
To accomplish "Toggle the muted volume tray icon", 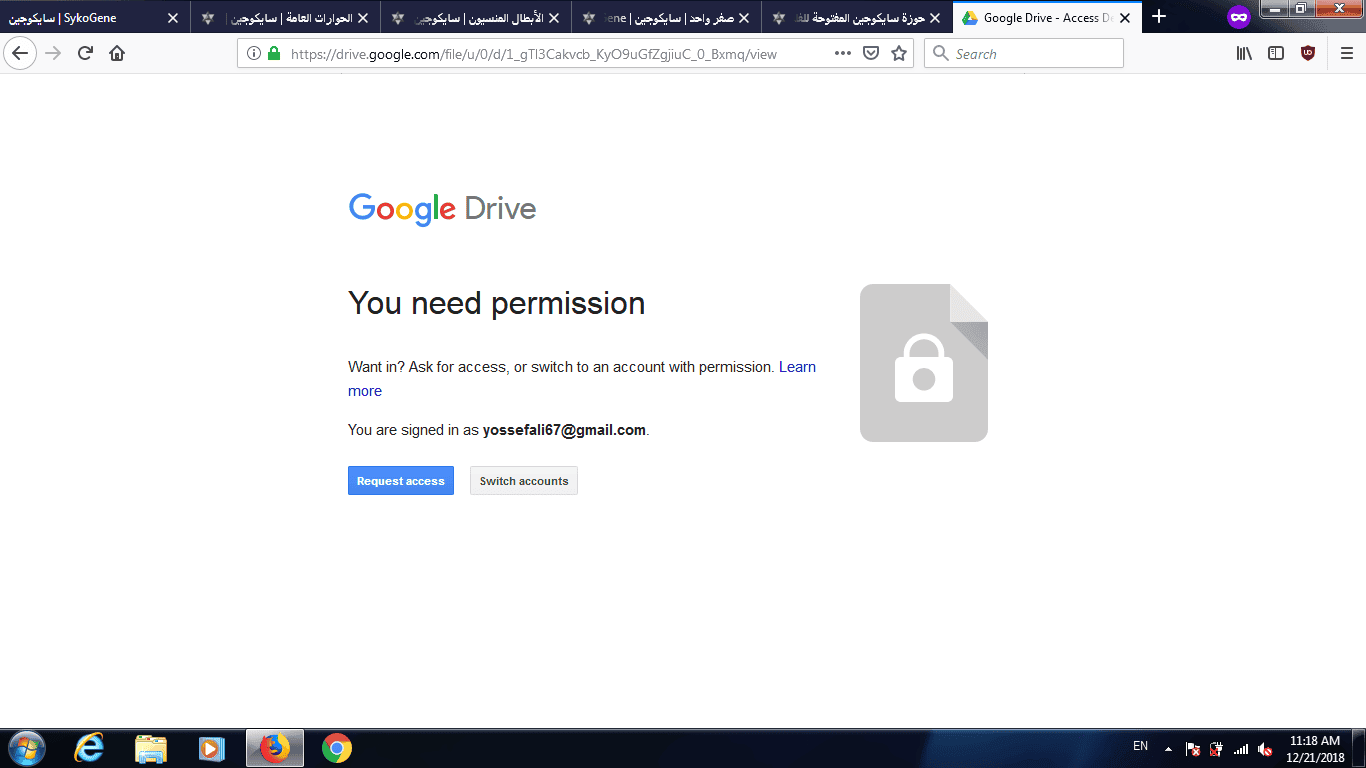I will click(1265, 749).
